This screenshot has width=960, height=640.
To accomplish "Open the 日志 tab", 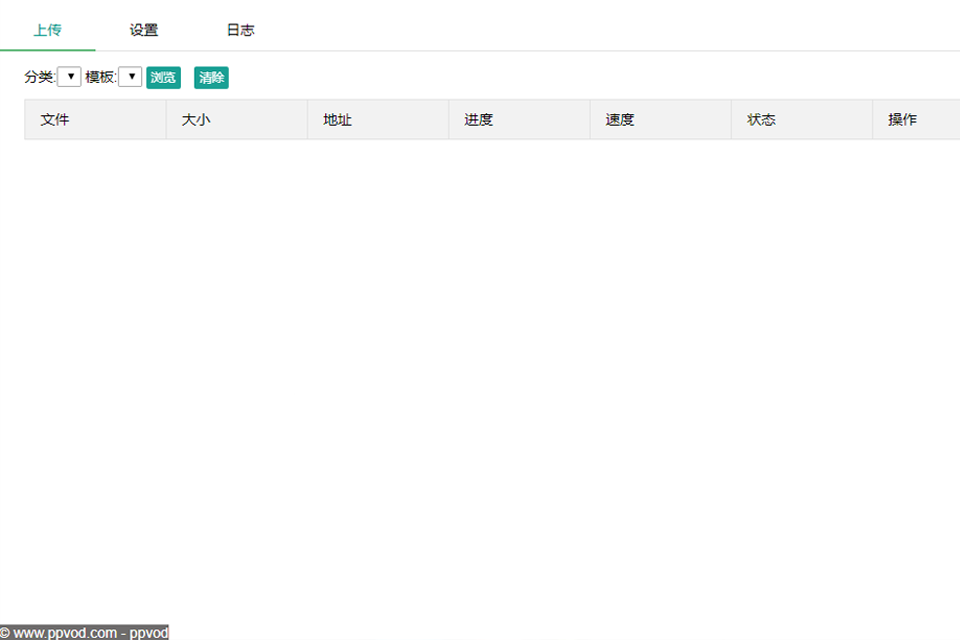I will point(241,30).
